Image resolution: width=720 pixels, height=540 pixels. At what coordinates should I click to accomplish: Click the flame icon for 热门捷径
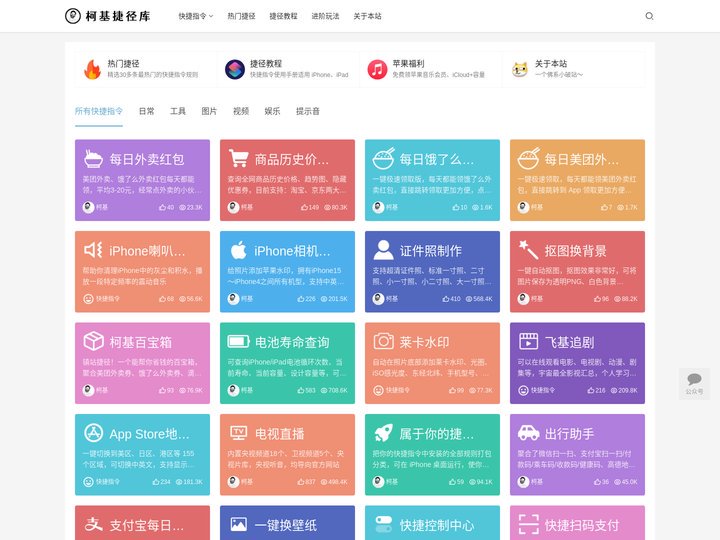(x=92, y=69)
